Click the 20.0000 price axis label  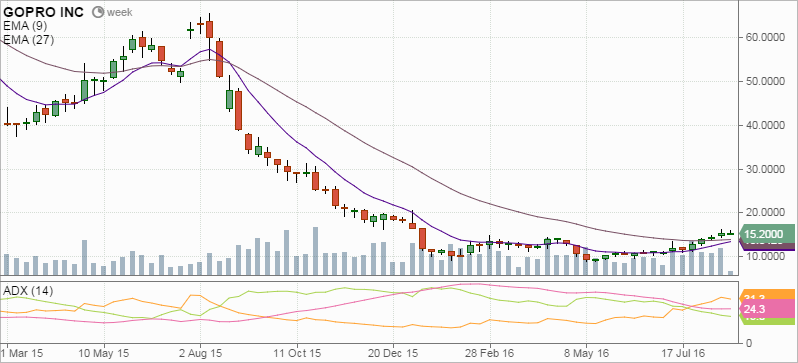pos(765,213)
